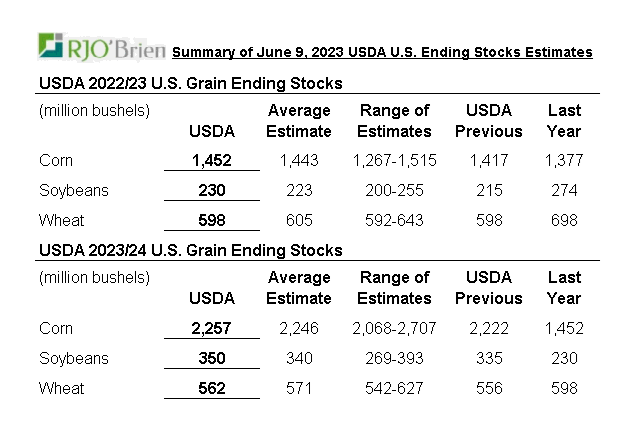This screenshot has width=637, height=431.
Task: Select the wheat average estimate 571
Action: [297, 388]
